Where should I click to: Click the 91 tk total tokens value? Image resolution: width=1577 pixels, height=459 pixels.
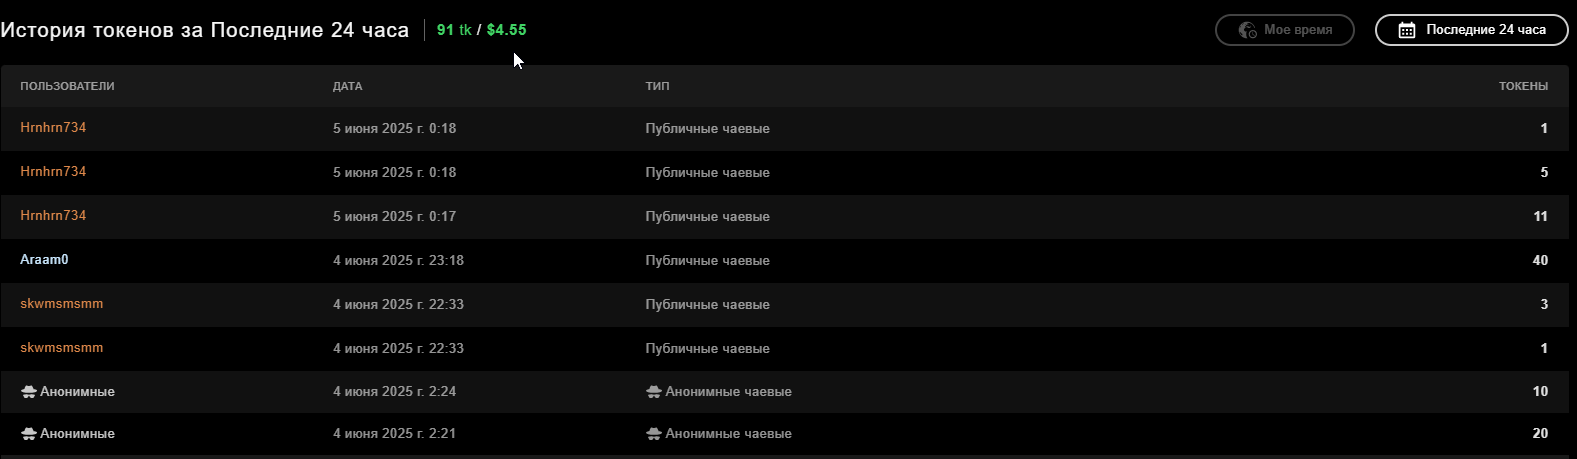click(x=454, y=30)
